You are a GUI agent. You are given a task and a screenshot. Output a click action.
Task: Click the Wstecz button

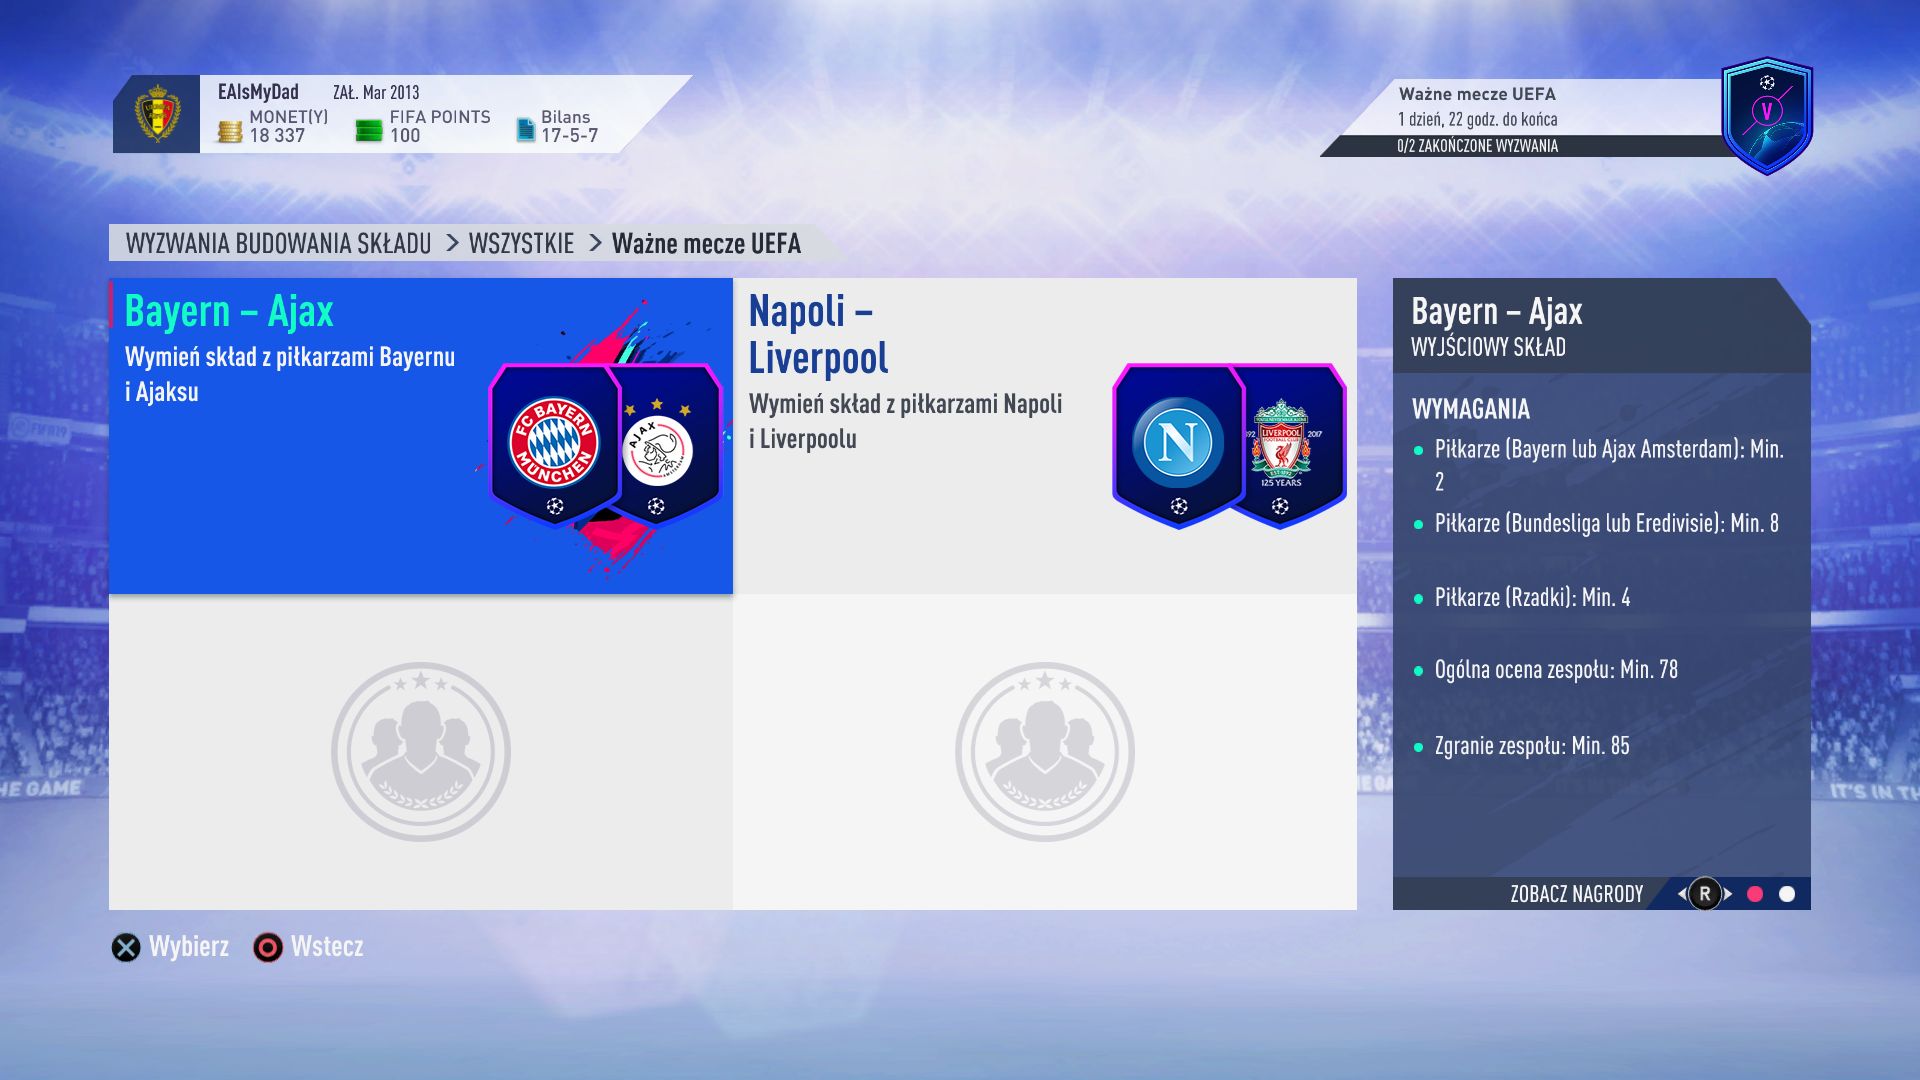click(308, 946)
